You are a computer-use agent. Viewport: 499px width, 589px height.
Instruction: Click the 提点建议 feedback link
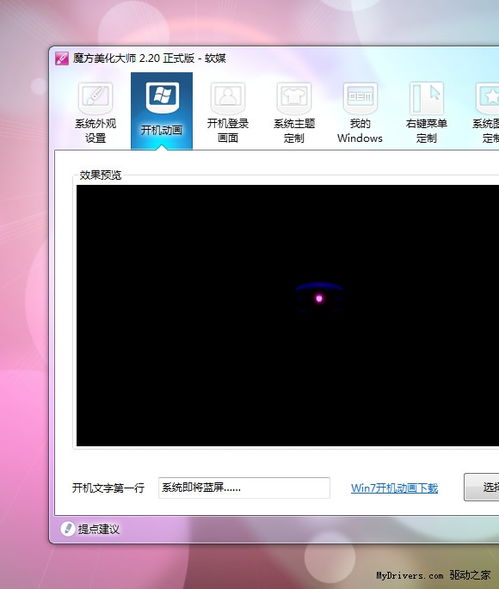click(x=98, y=529)
